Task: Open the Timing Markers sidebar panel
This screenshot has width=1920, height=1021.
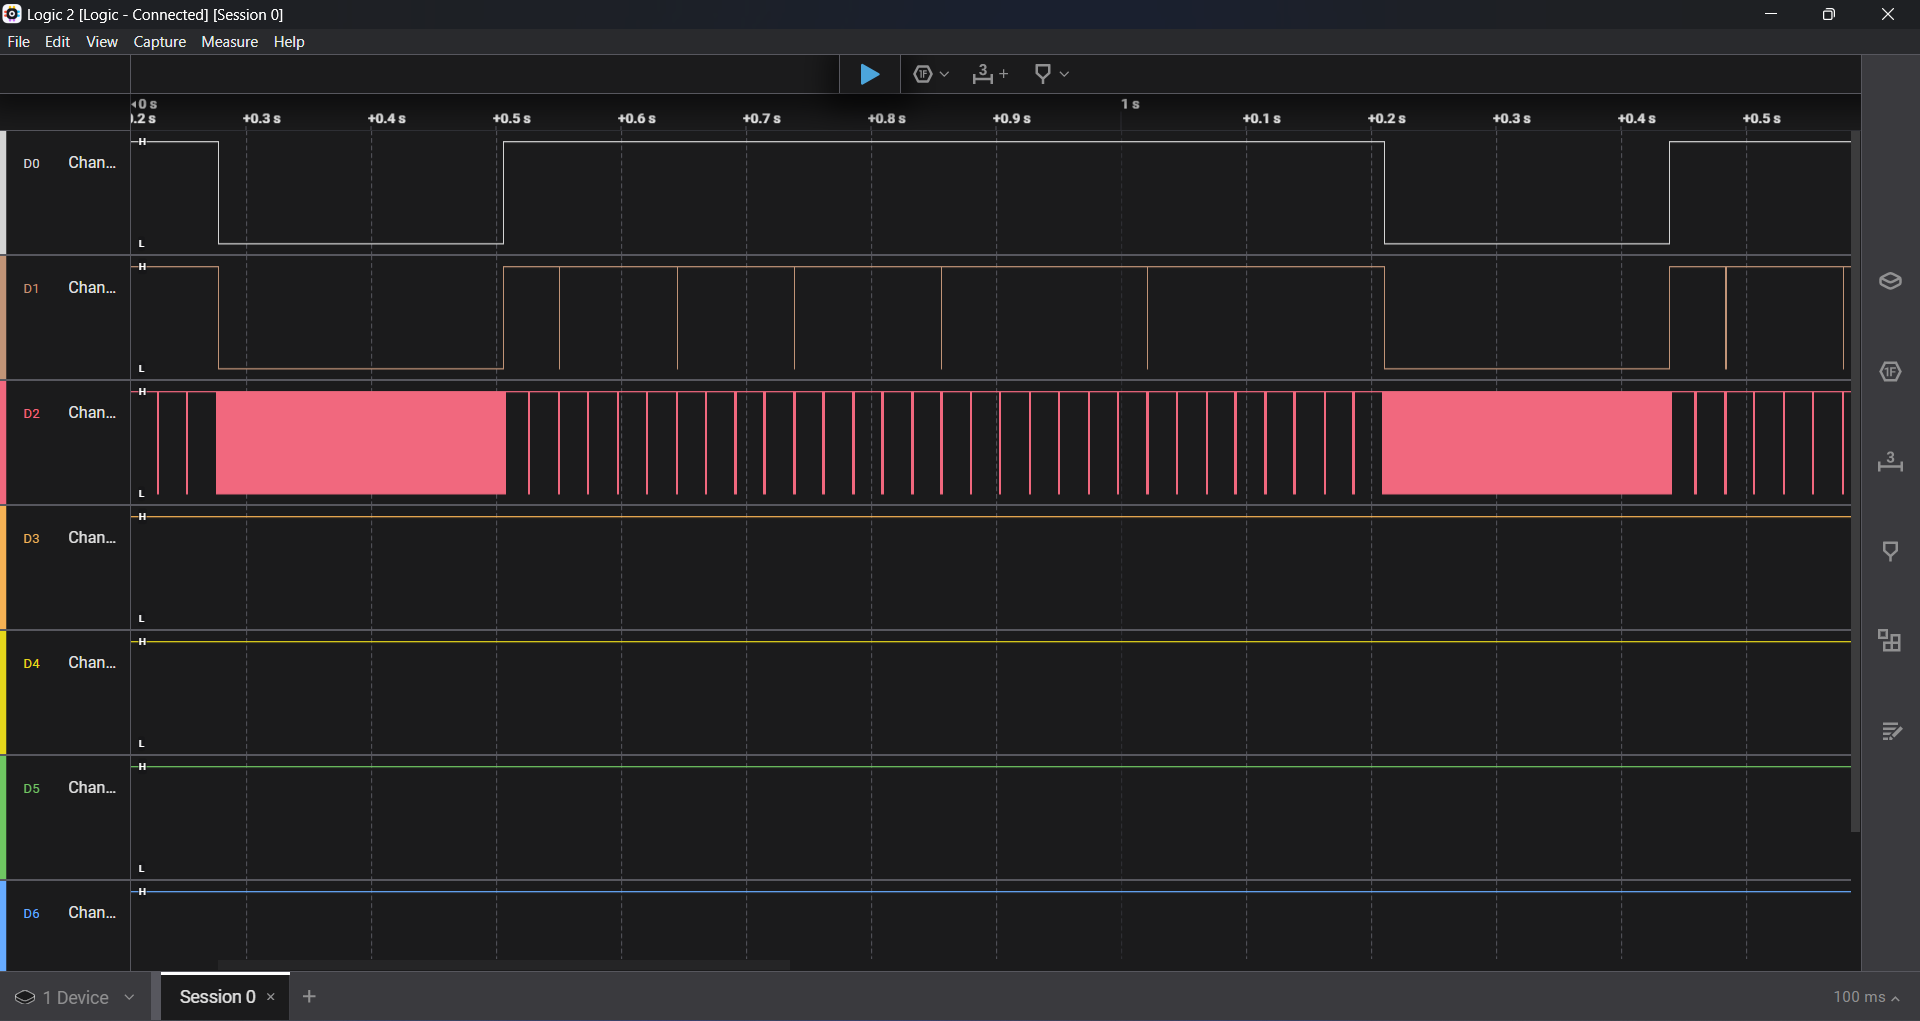Action: pos(1890,551)
